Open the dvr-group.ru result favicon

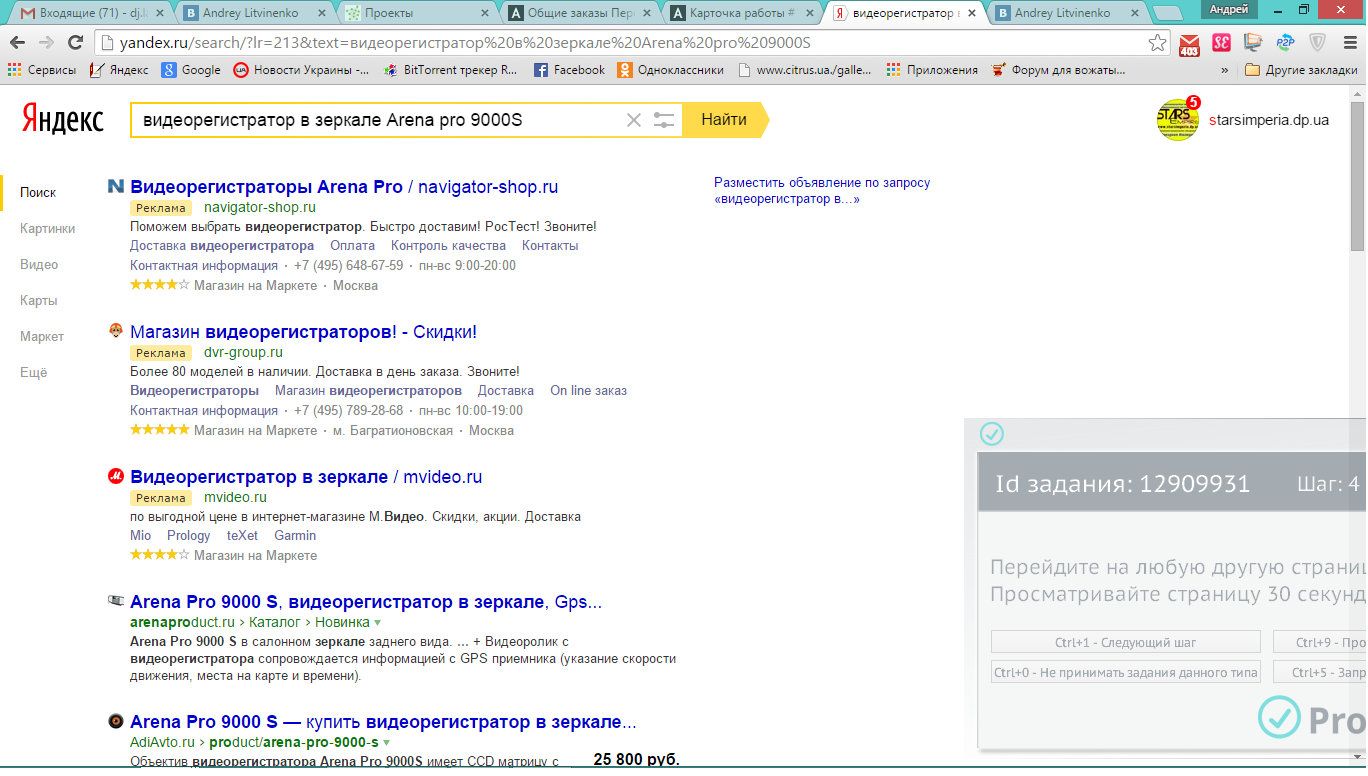(116, 331)
